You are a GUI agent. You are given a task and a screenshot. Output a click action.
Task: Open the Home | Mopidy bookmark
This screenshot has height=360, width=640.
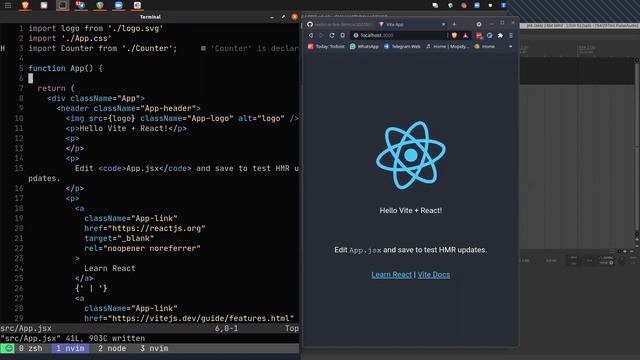[x=447, y=47]
